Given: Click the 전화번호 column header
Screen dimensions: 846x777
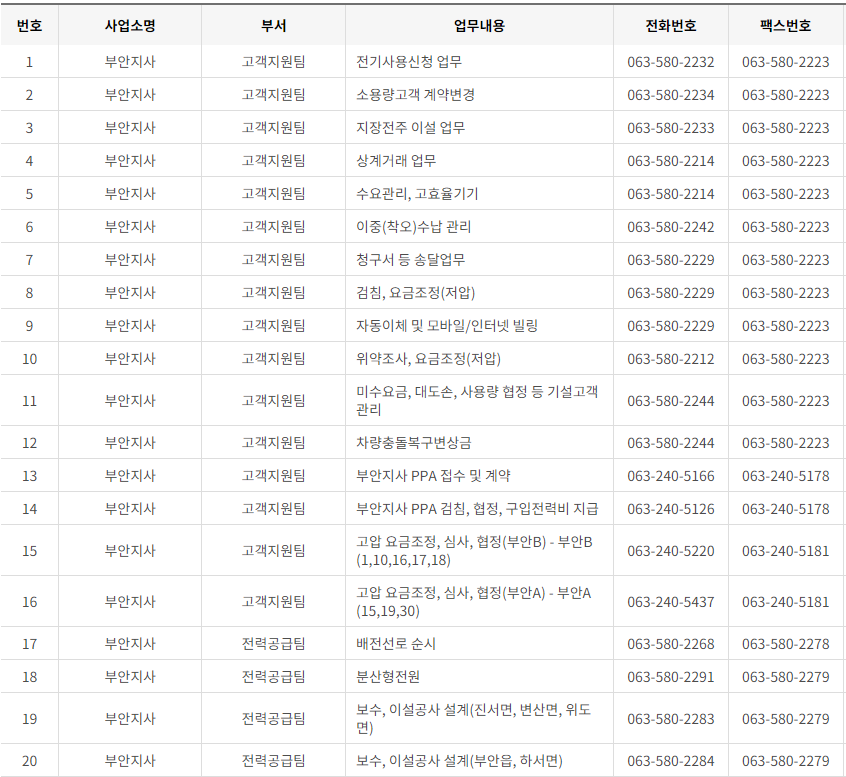Looking at the screenshot, I should click(x=667, y=27).
